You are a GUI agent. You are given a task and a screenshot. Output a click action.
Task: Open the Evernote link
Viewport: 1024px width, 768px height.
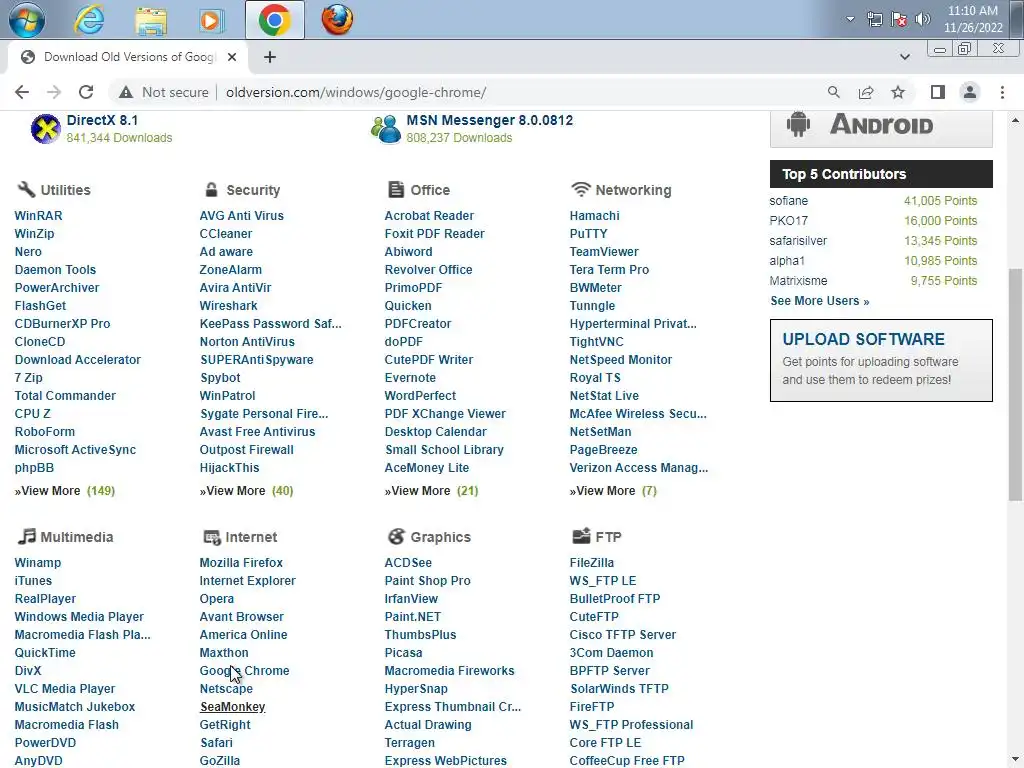(409, 377)
